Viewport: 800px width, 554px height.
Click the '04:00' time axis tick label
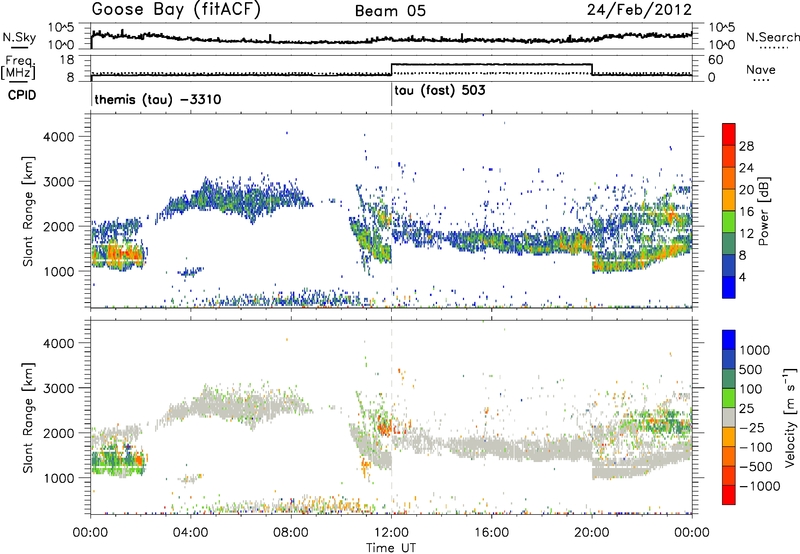tap(190, 533)
